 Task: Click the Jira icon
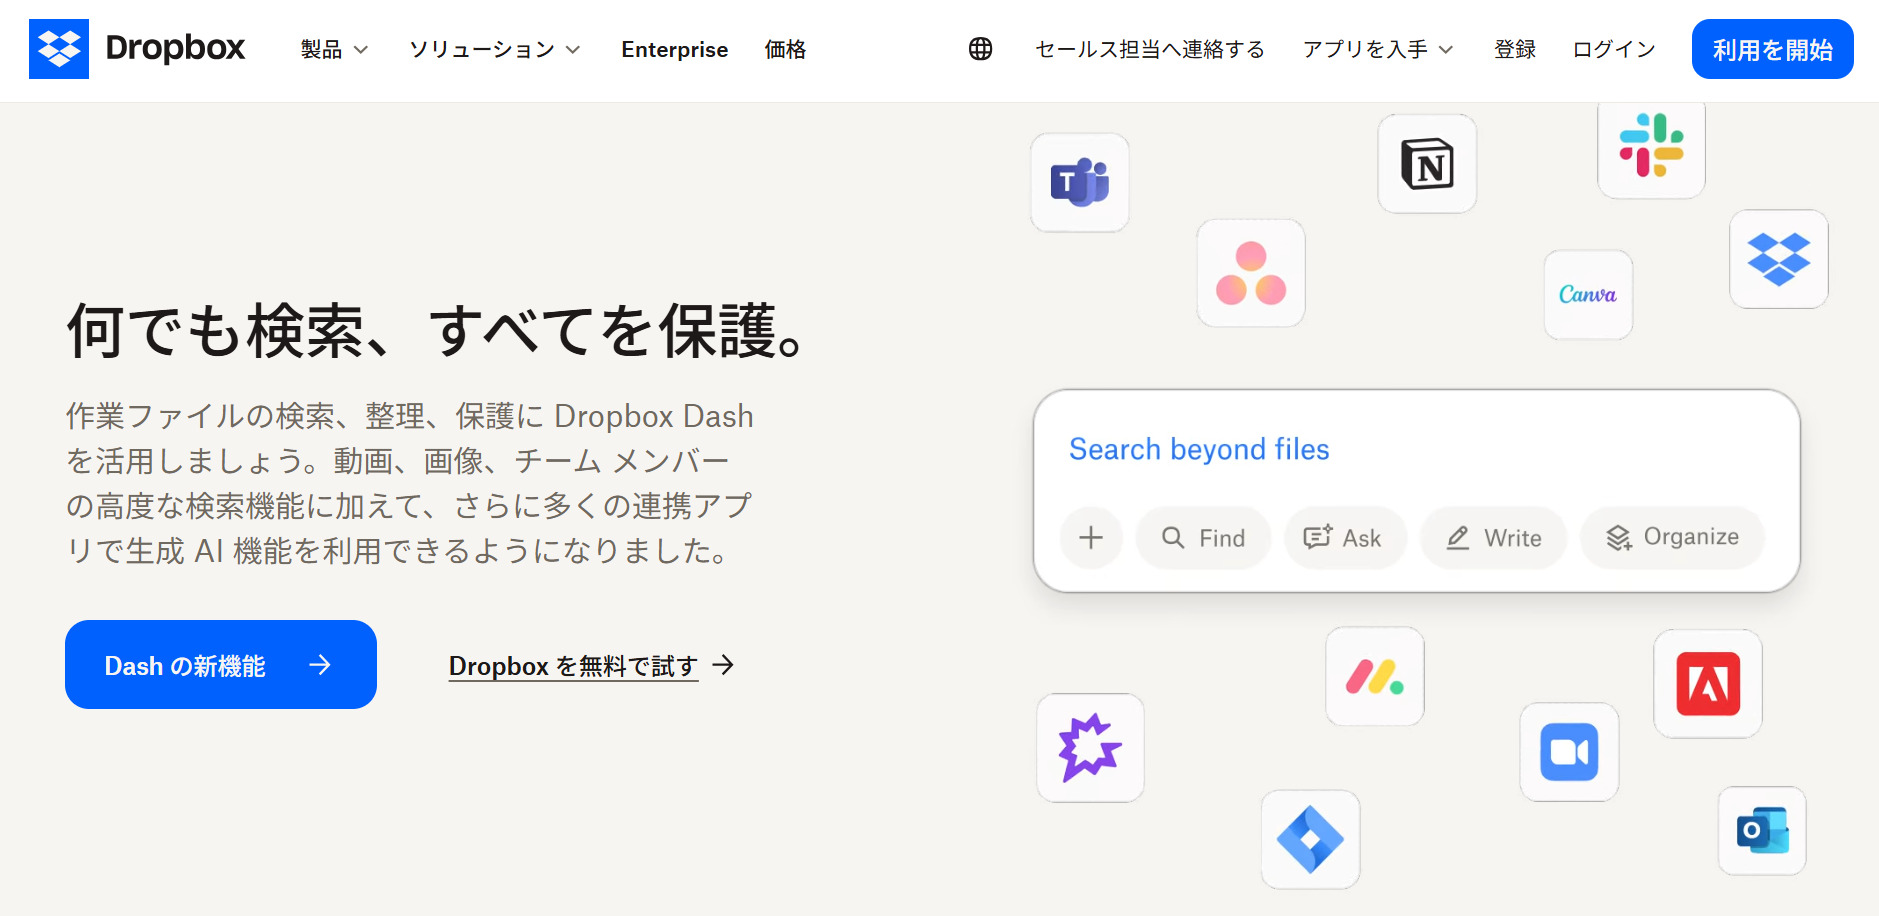coord(1310,840)
